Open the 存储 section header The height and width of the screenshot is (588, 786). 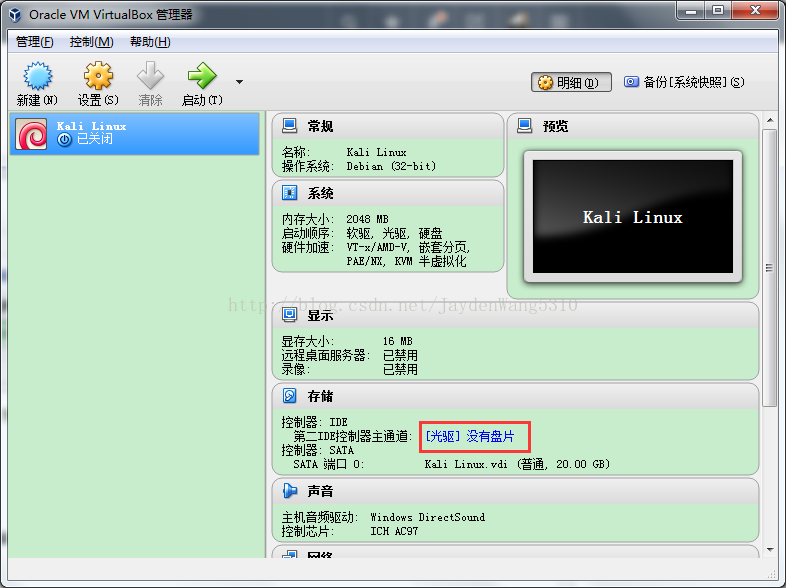pyautogui.click(x=515, y=396)
